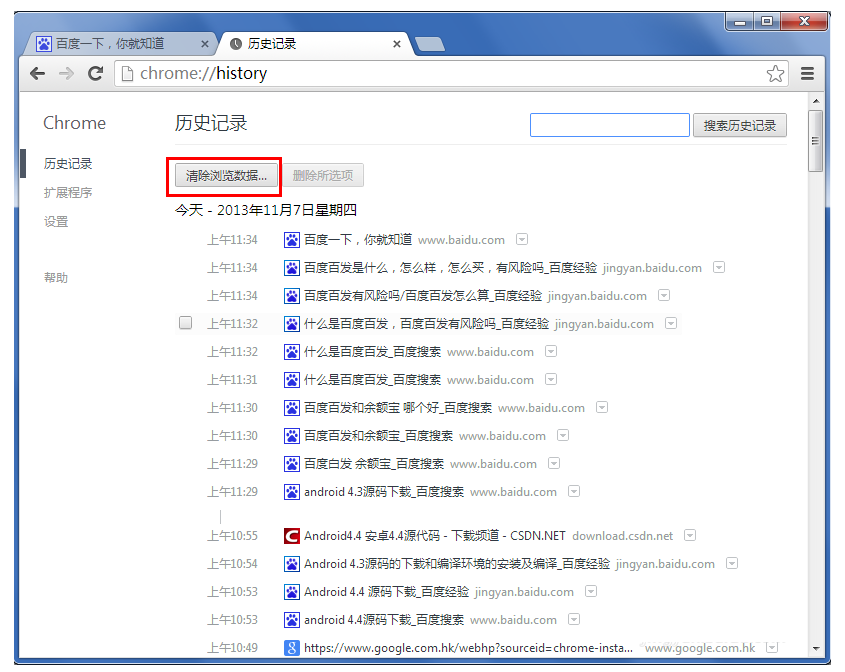
Task: Switch to 百度一下，你就知道 tab
Action: click(110, 44)
